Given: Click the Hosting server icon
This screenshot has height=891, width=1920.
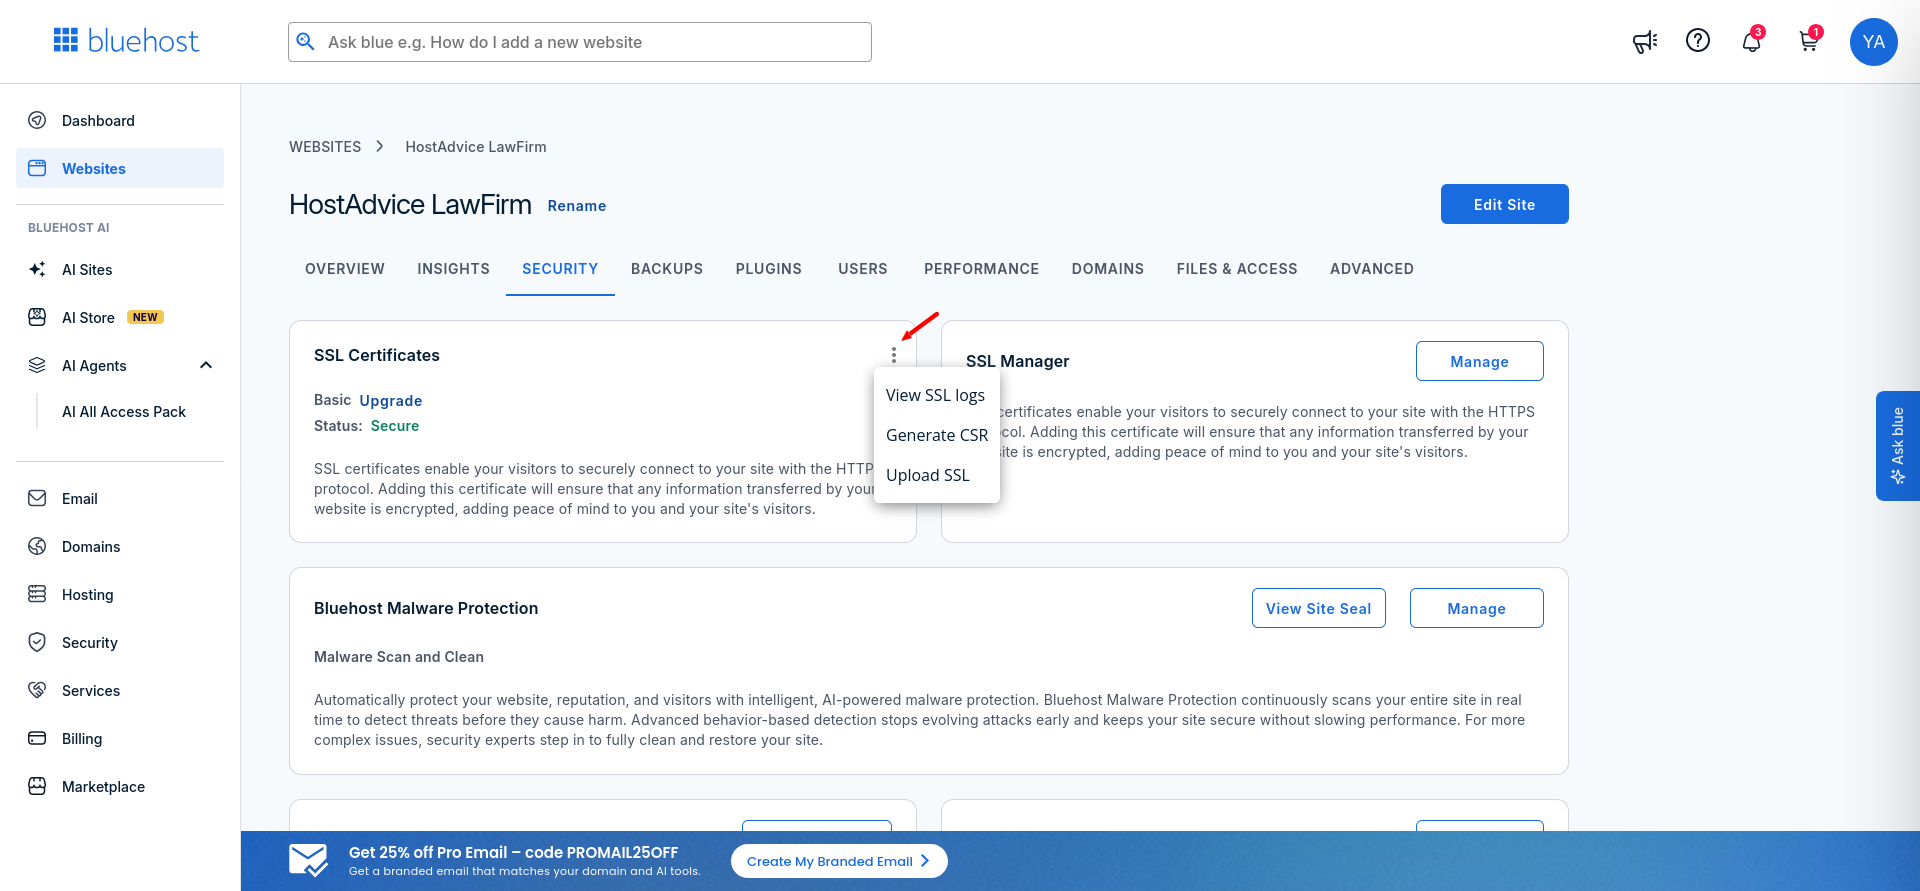Looking at the screenshot, I should [x=37, y=594].
